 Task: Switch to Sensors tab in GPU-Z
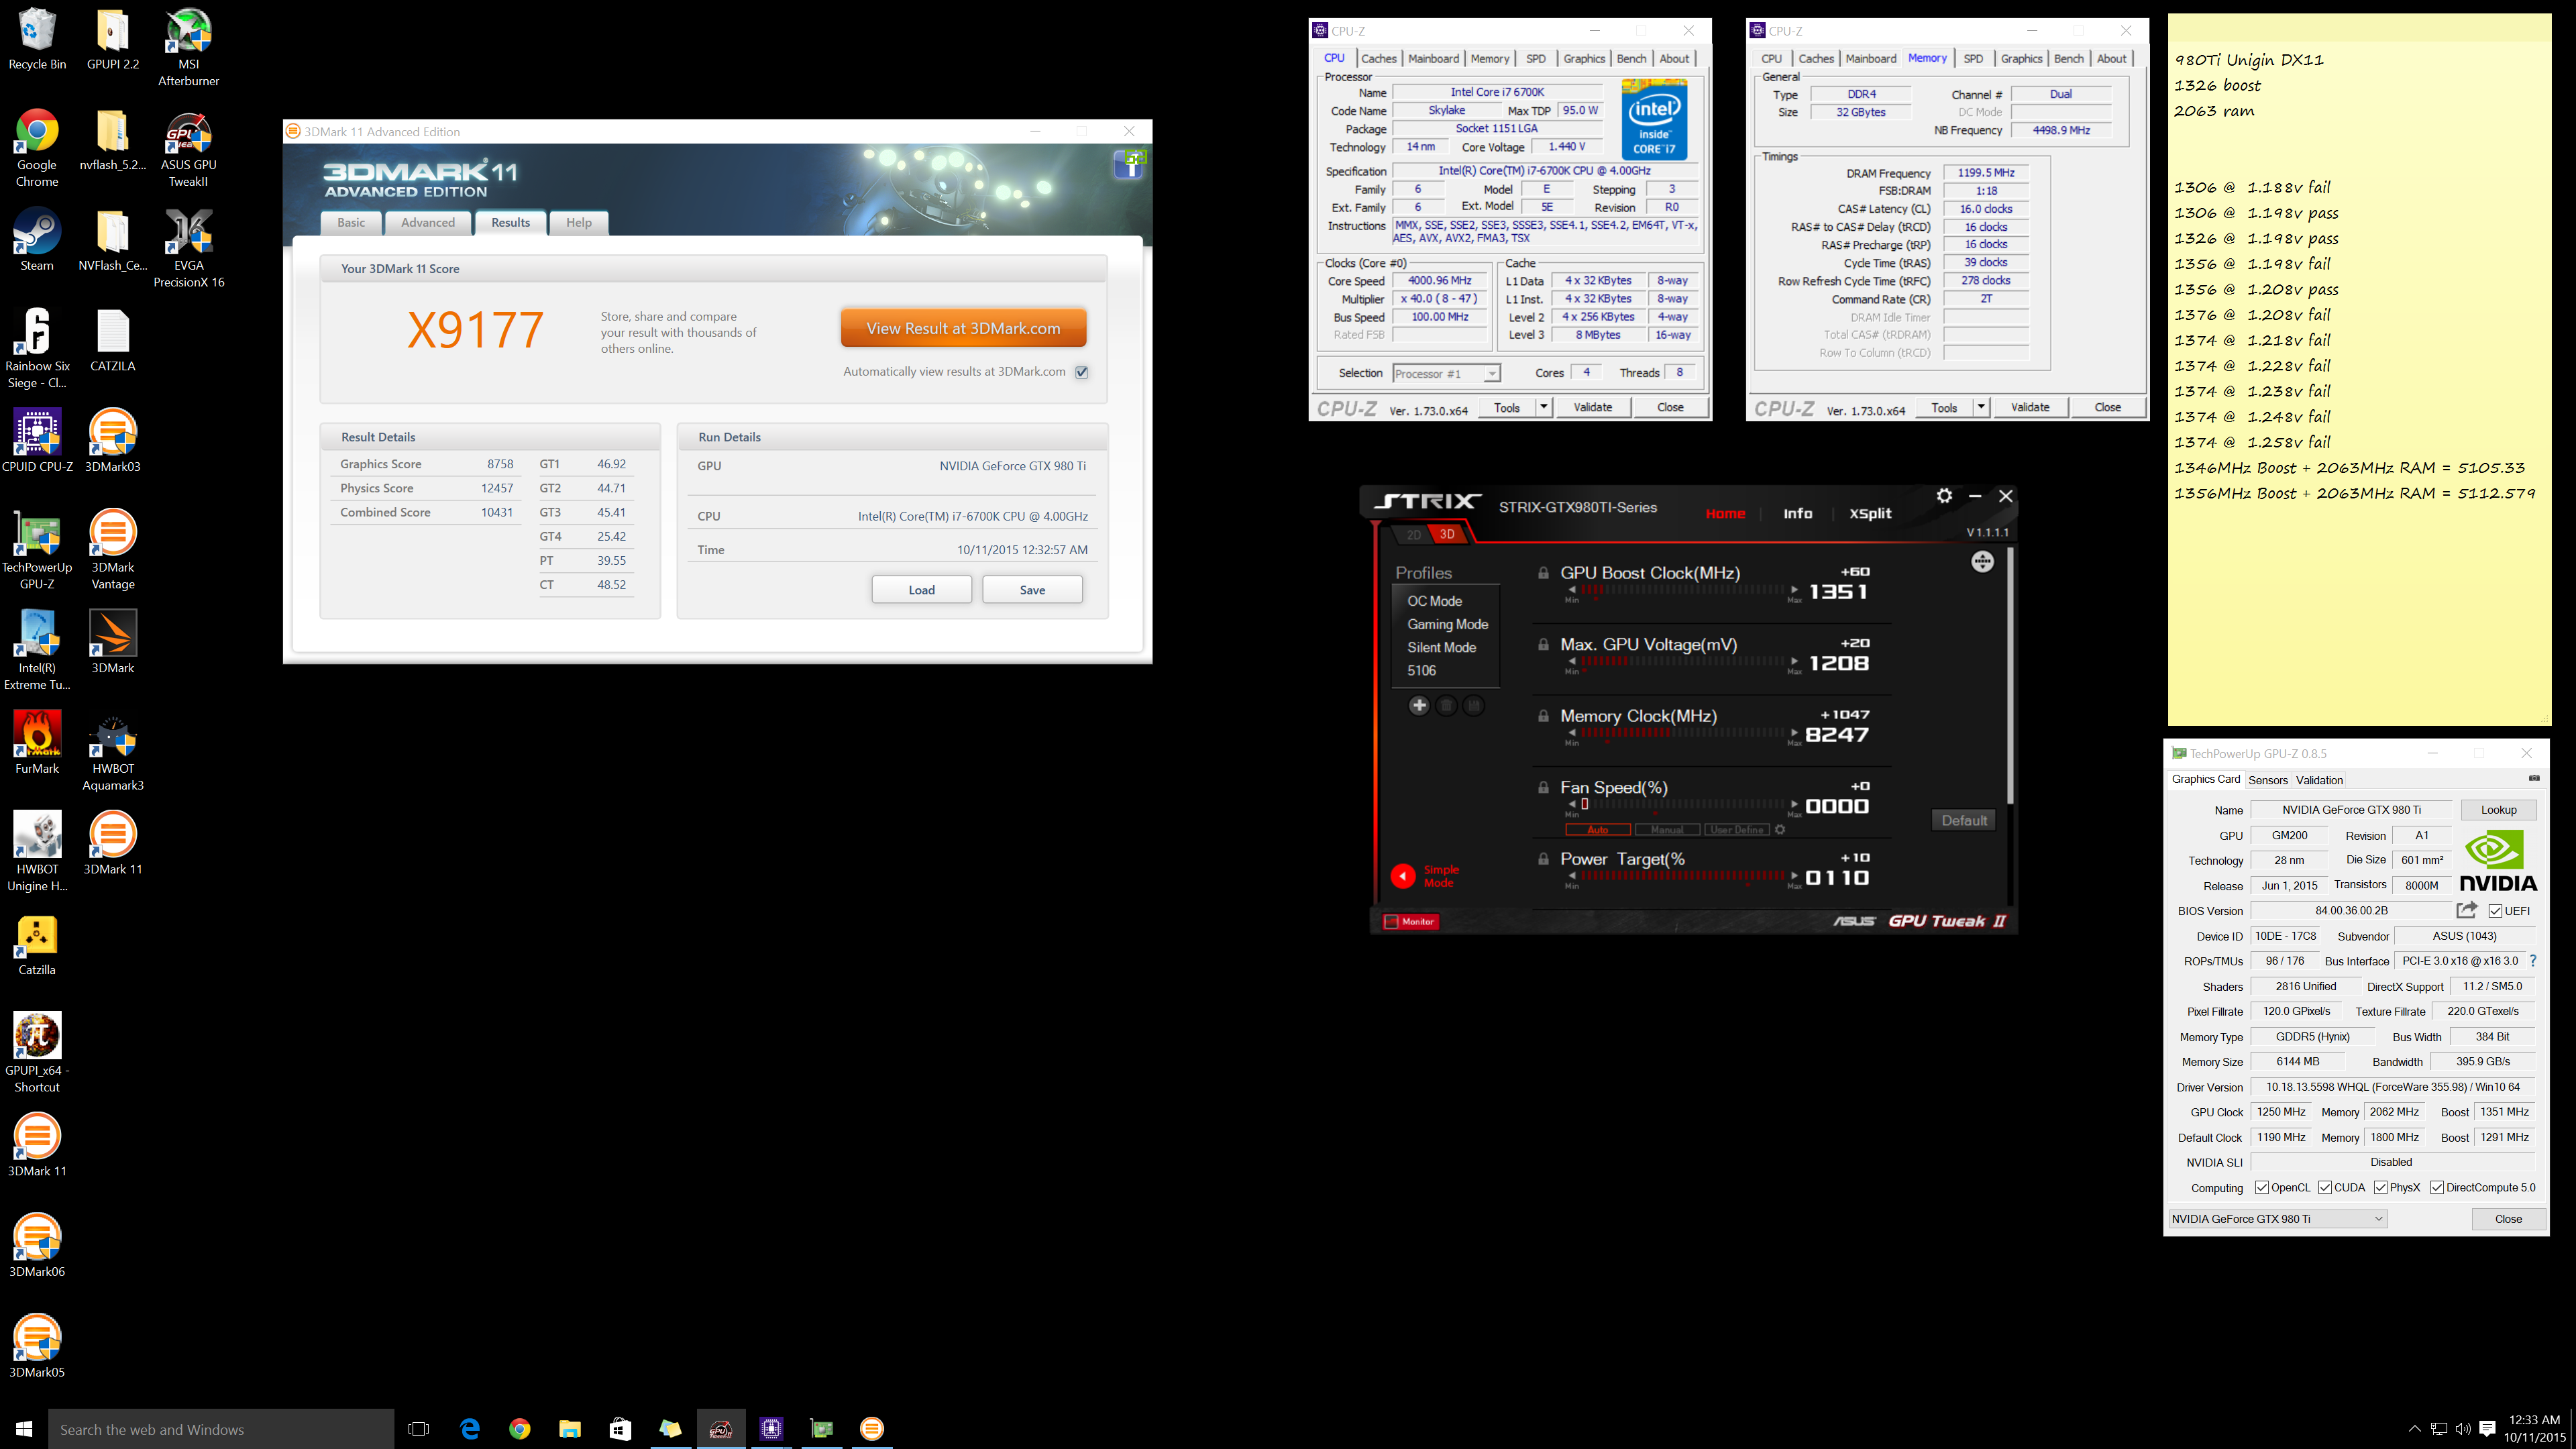point(2267,780)
